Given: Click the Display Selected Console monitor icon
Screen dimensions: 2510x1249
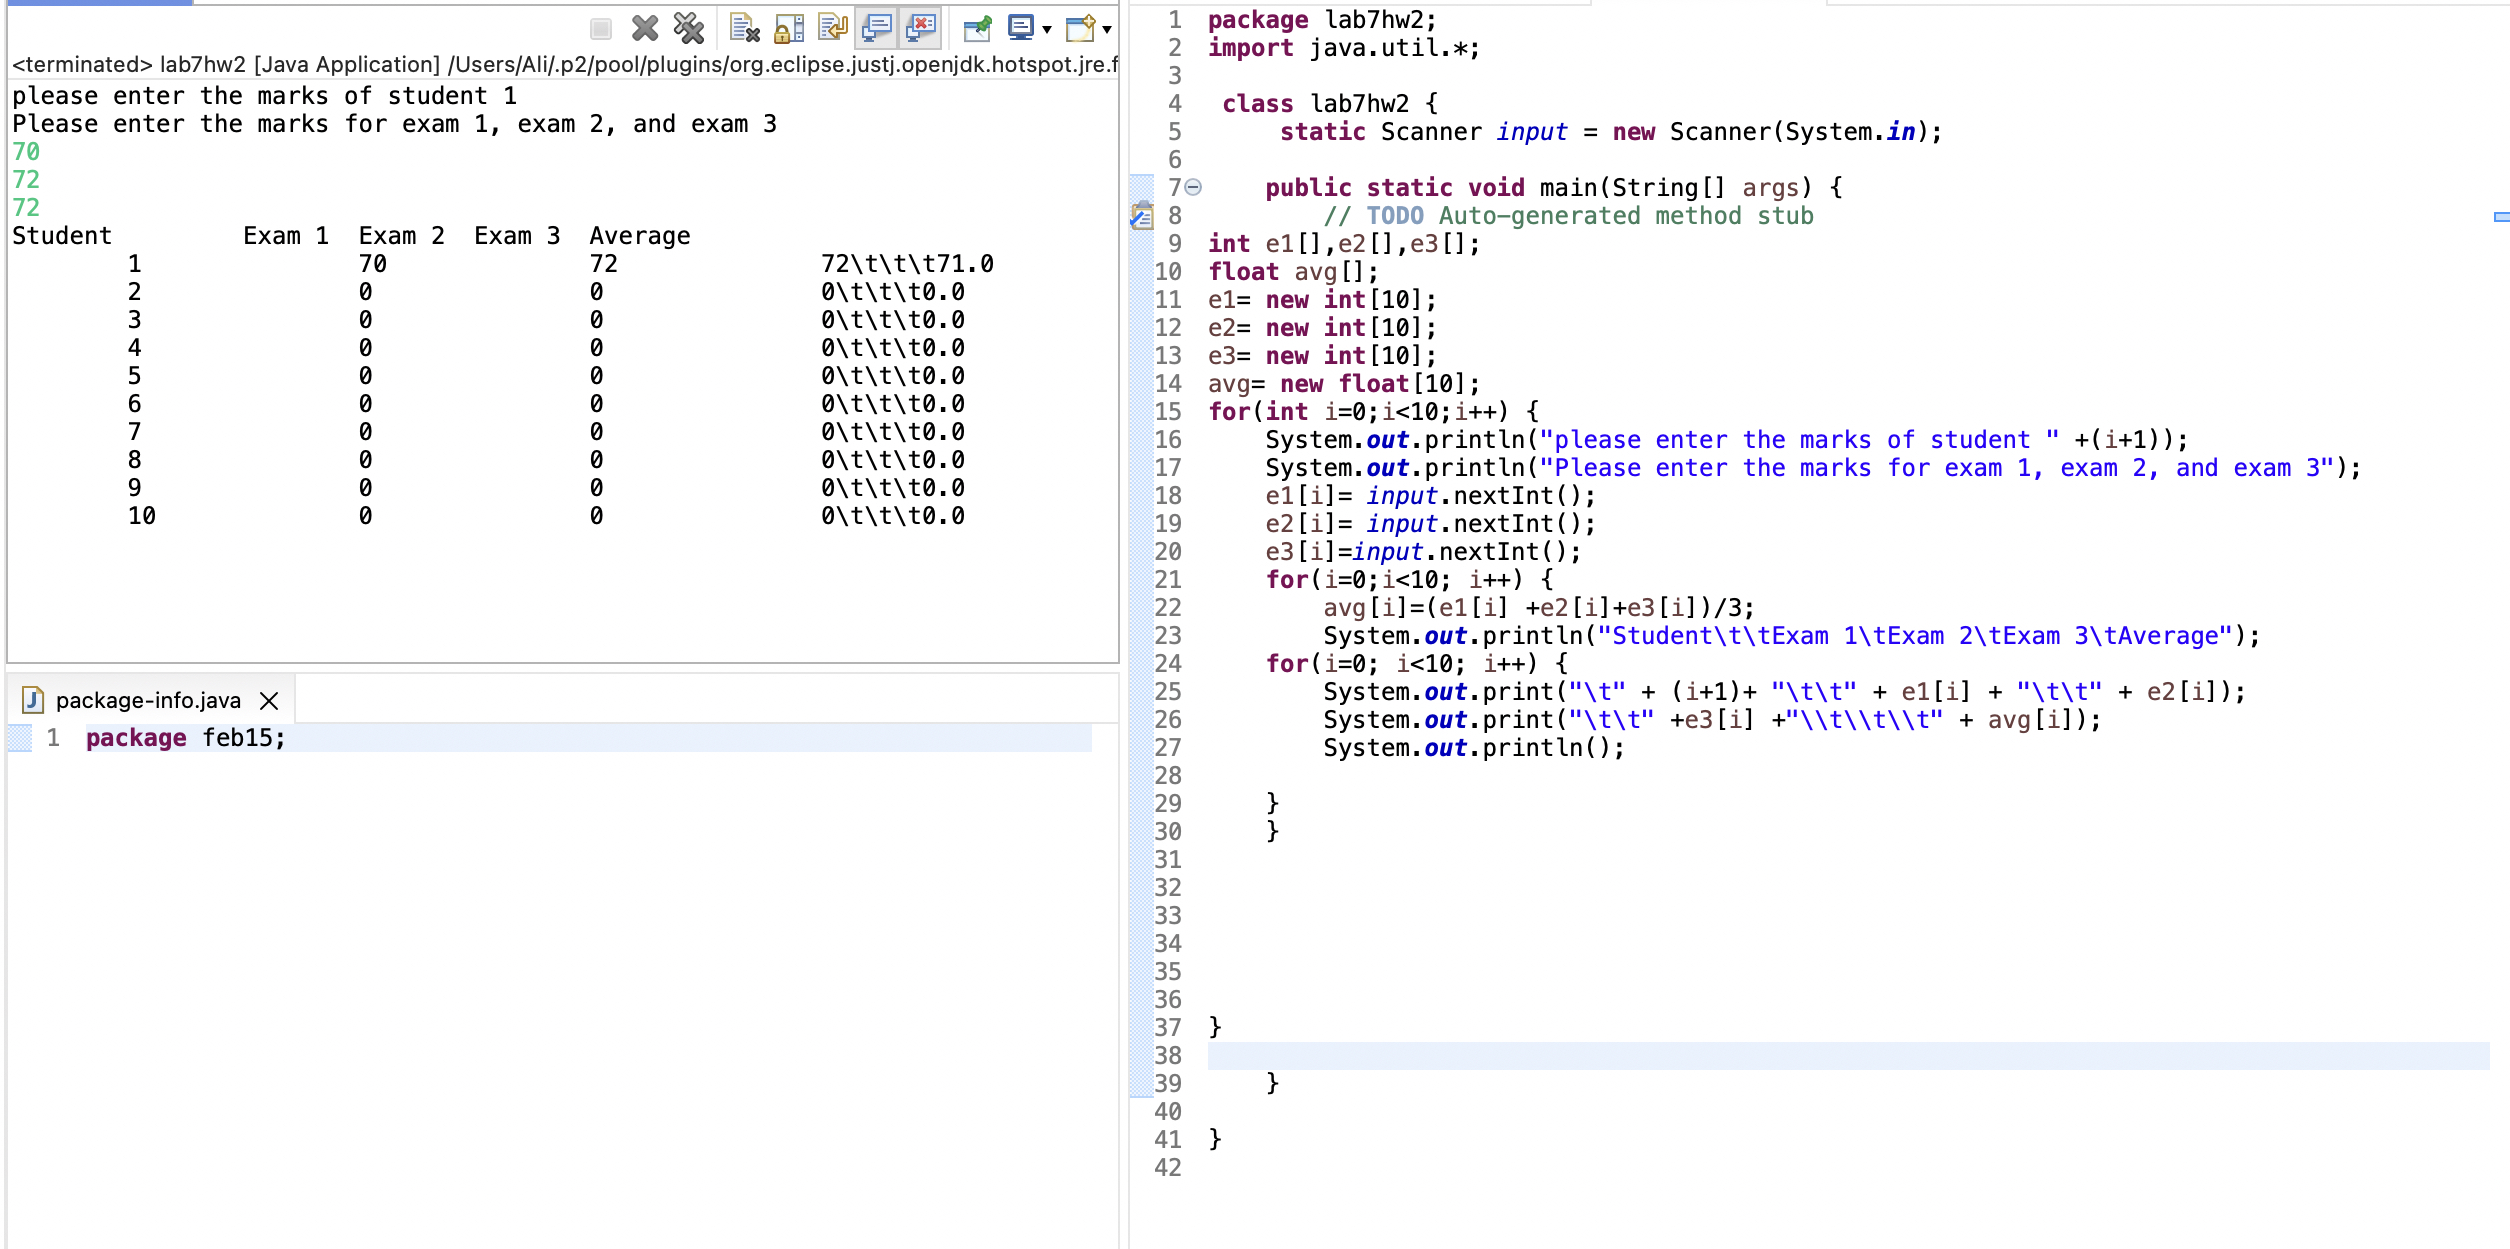Looking at the screenshot, I should [x=1020, y=29].
